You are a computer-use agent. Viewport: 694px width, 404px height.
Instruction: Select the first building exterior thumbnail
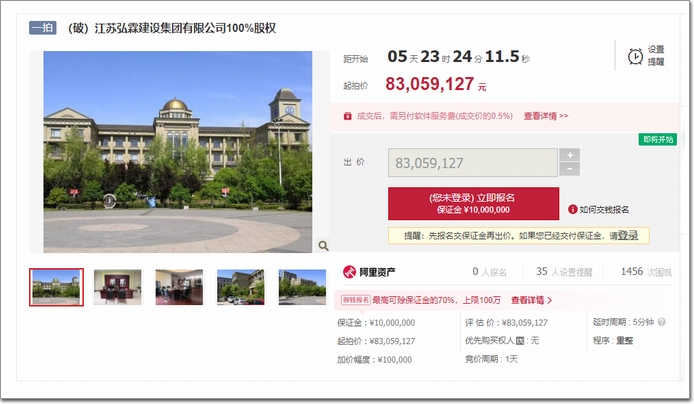click(56, 287)
